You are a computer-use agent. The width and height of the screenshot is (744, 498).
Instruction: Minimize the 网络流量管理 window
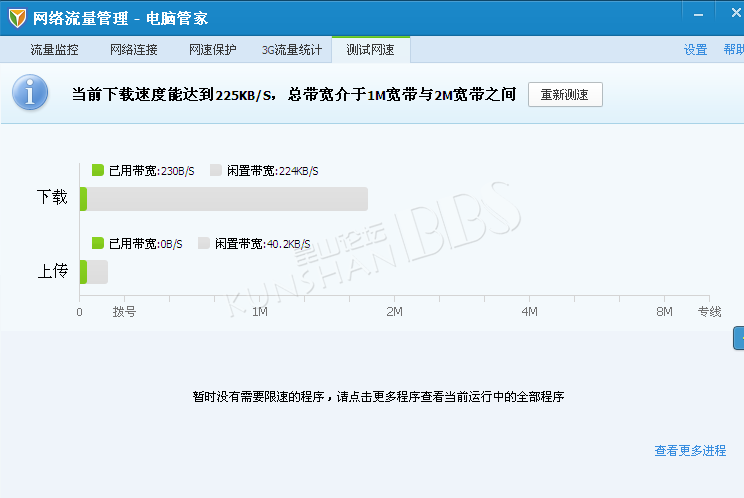pos(698,15)
